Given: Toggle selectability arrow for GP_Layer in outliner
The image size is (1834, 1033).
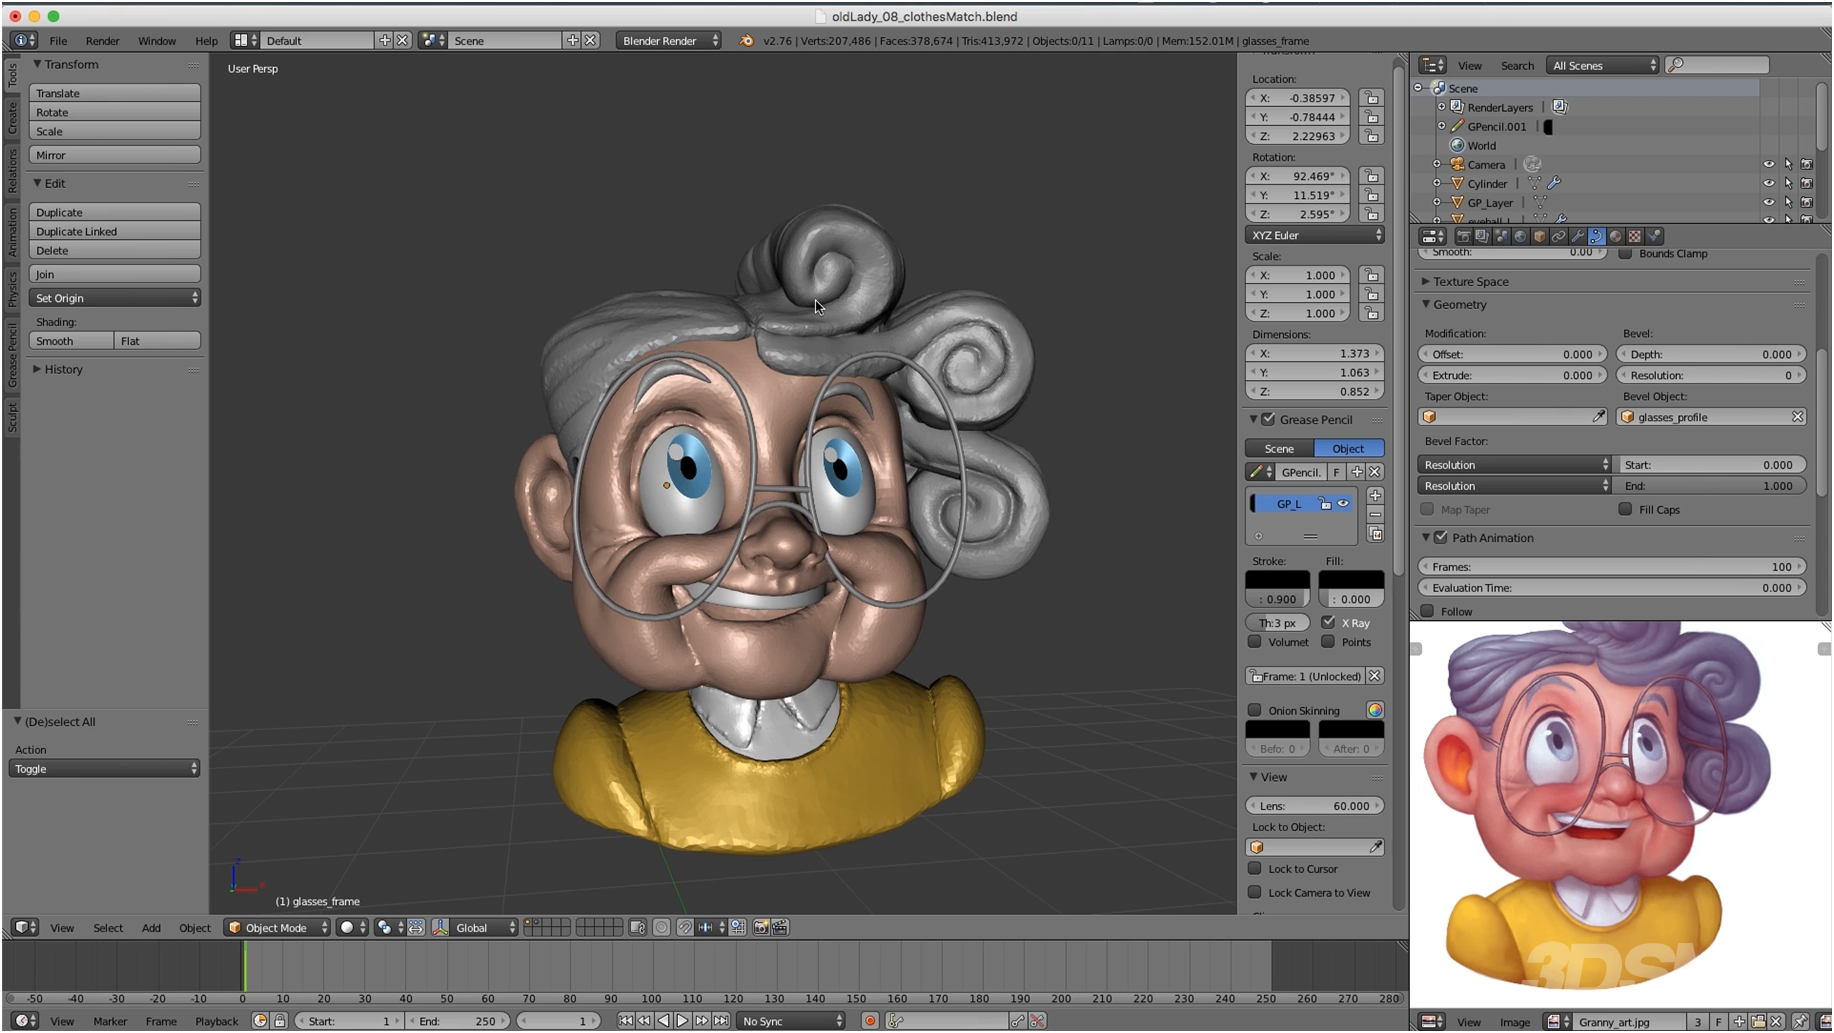Looking at the screenshot, I should (1788, 203).
